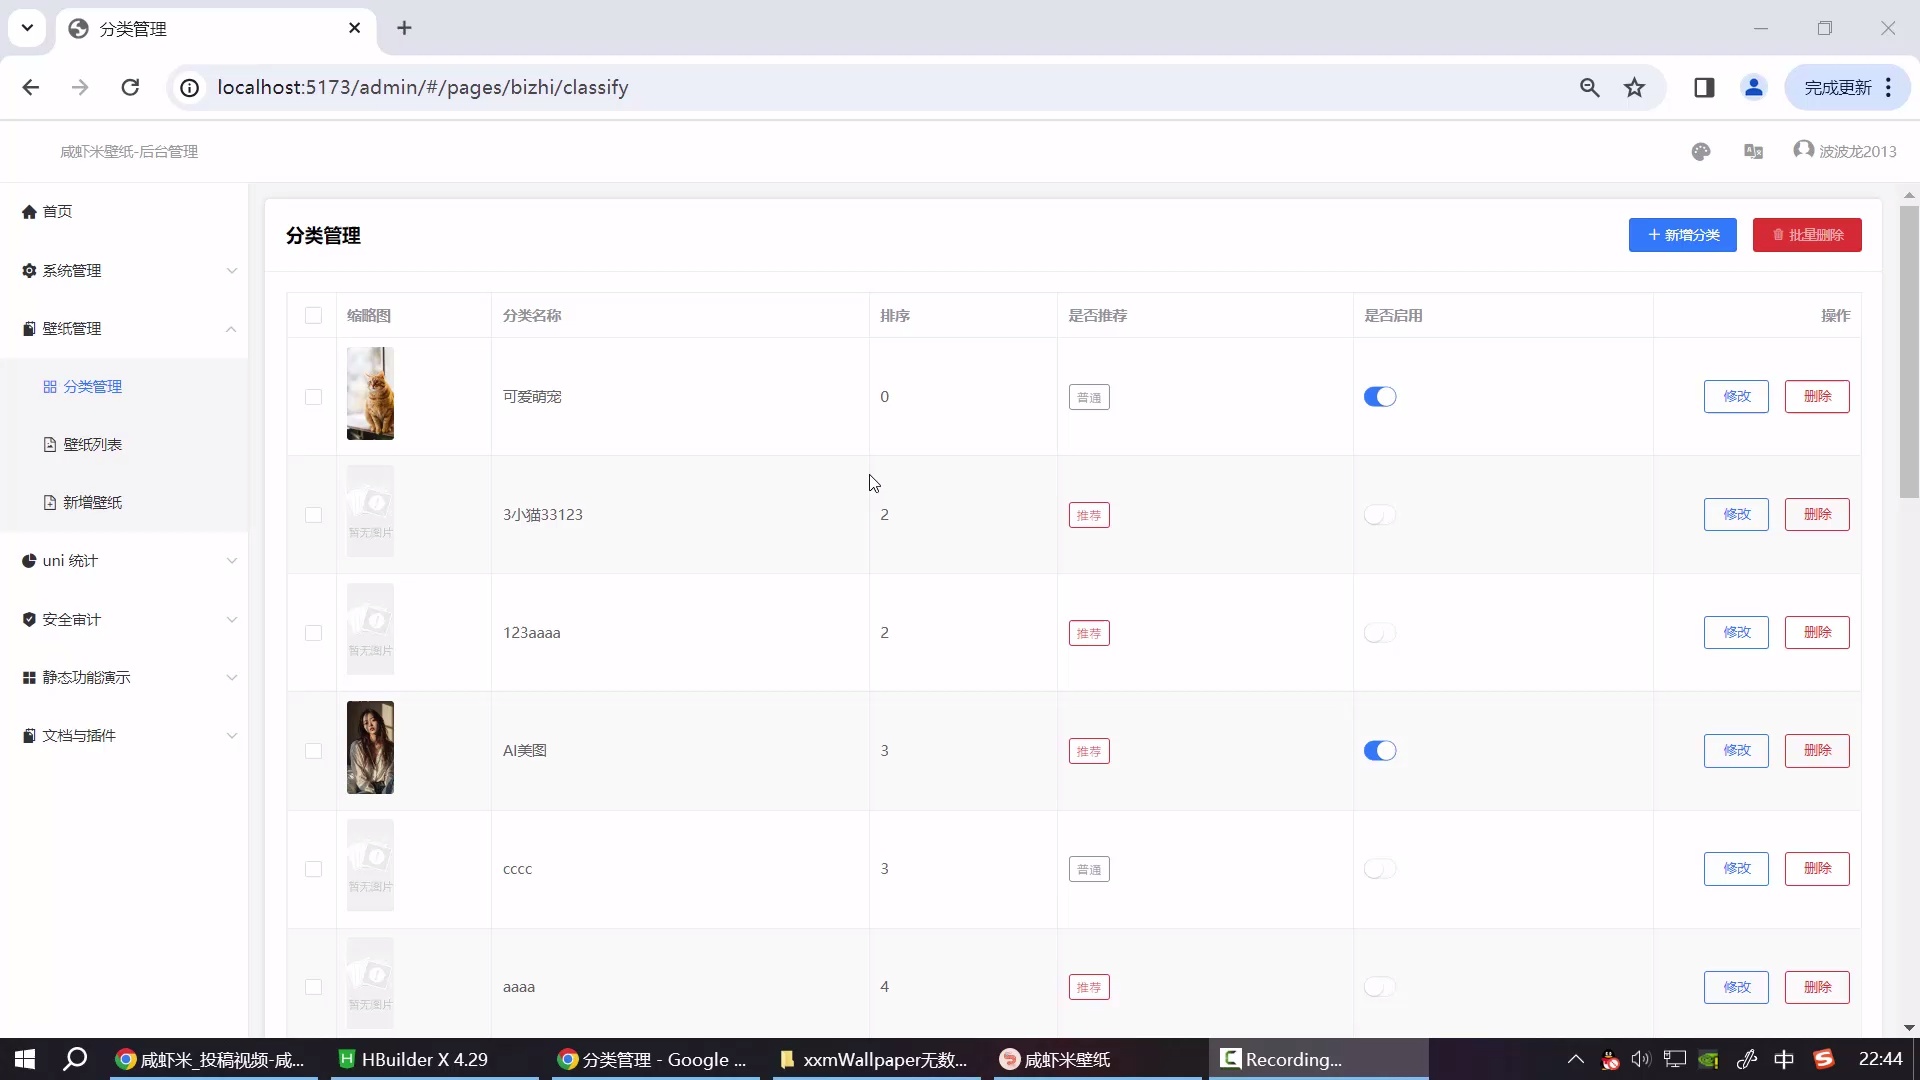The width and height of the screenshot is (1920, 1080).
Task: Open the browser side panel icon
Action: 1704,88
